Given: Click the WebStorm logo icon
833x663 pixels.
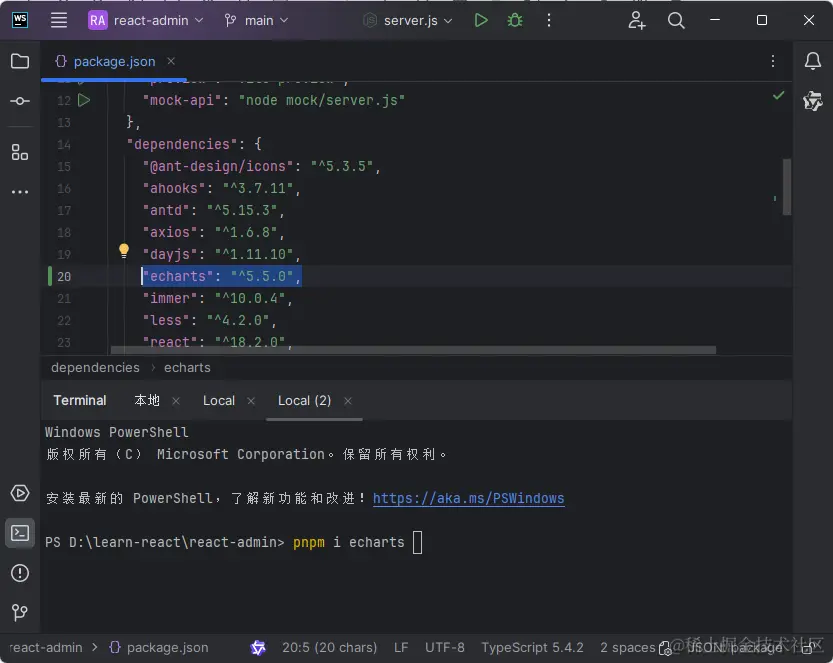Looking at the screenshot, I should click(20, 20).
